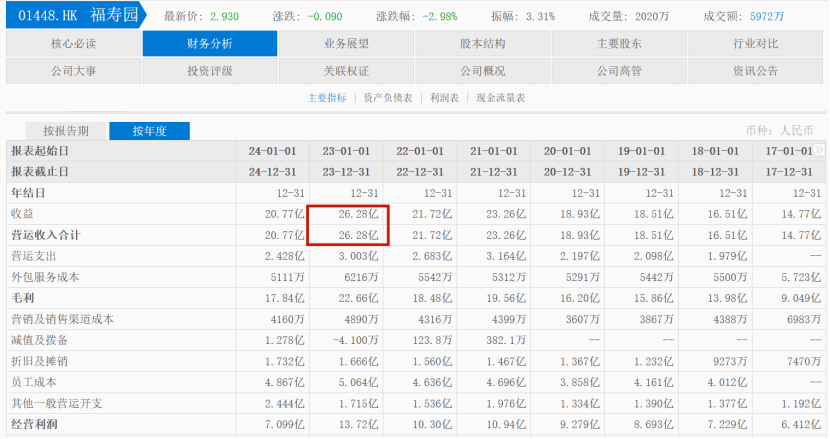Click the 主要指标 link
This screenshot has height=439, width=830.
tap(327, 98)
